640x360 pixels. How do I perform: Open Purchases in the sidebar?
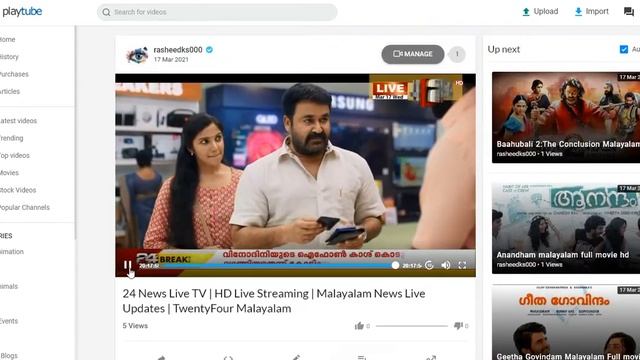(x=14, y=74)
